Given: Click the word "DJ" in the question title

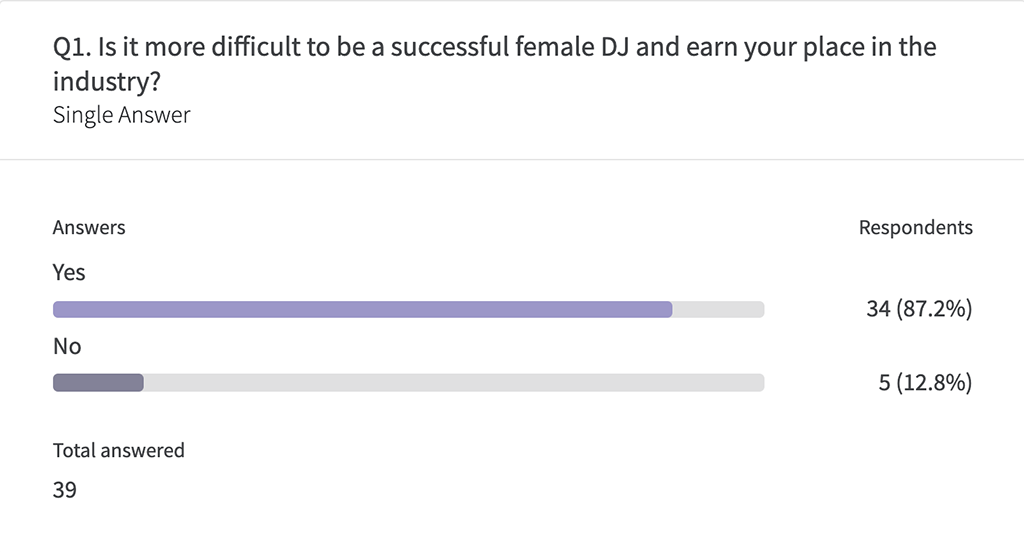Looking at the screenshot, I should [x=614, y=47].
